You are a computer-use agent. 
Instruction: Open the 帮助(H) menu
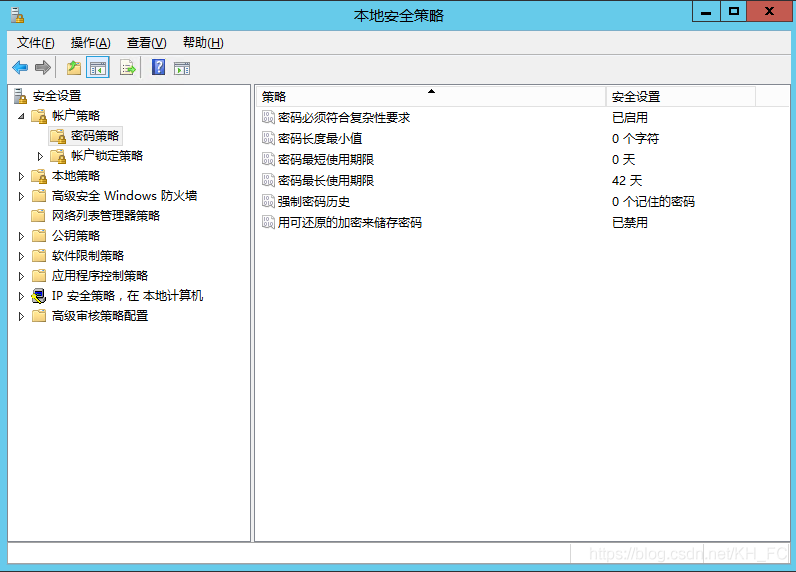click(203, 43)
